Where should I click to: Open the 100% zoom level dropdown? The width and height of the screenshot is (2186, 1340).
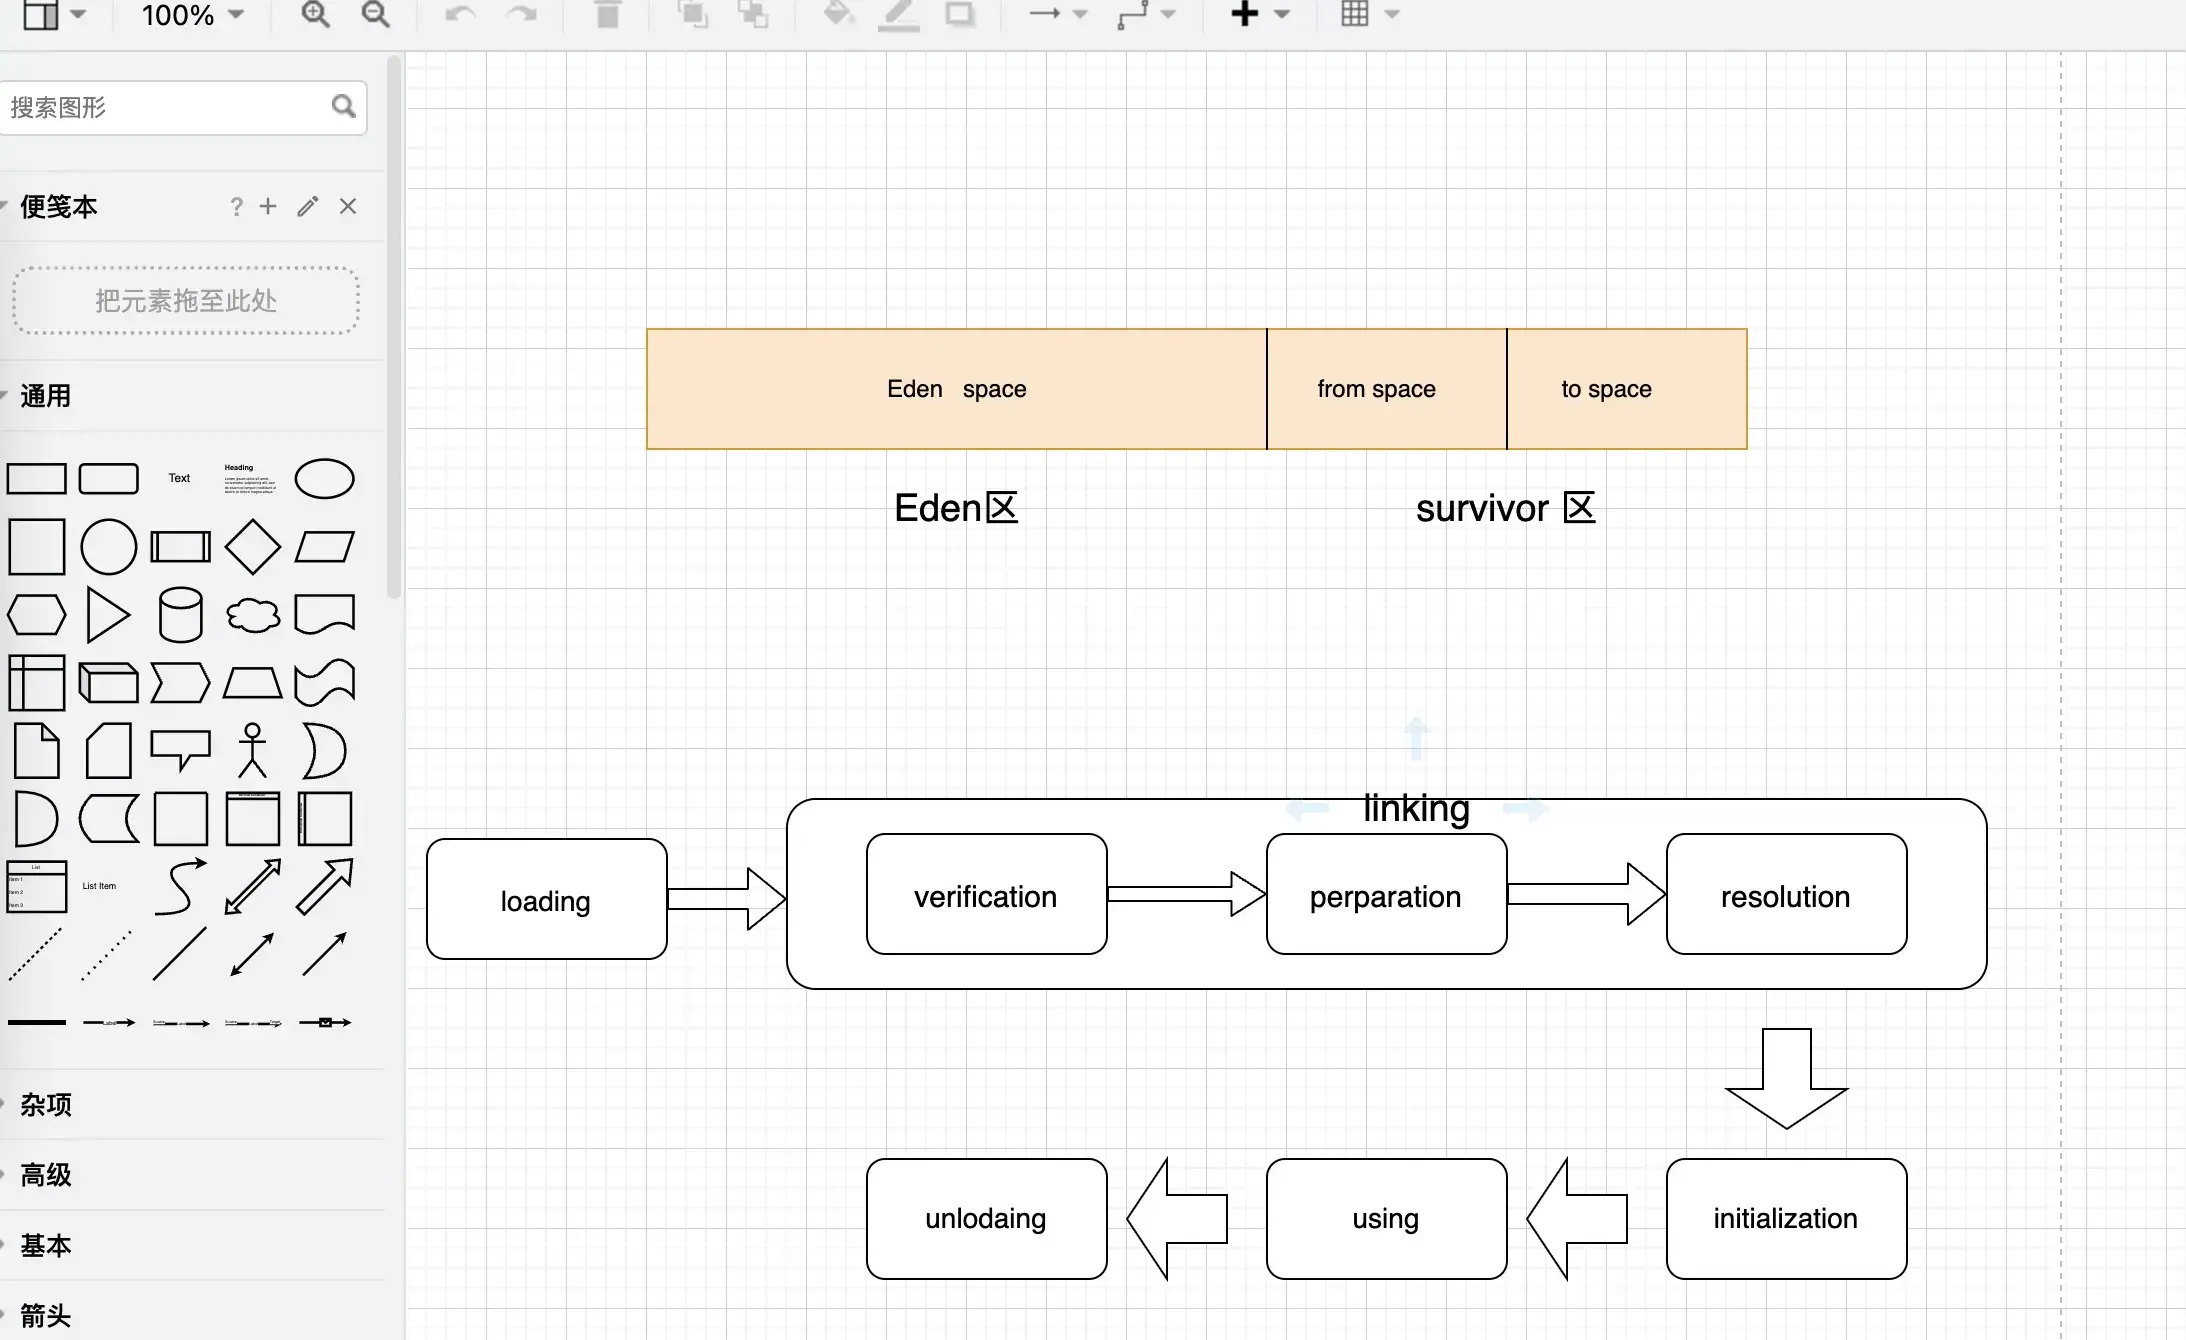click(x=192, y=15)
